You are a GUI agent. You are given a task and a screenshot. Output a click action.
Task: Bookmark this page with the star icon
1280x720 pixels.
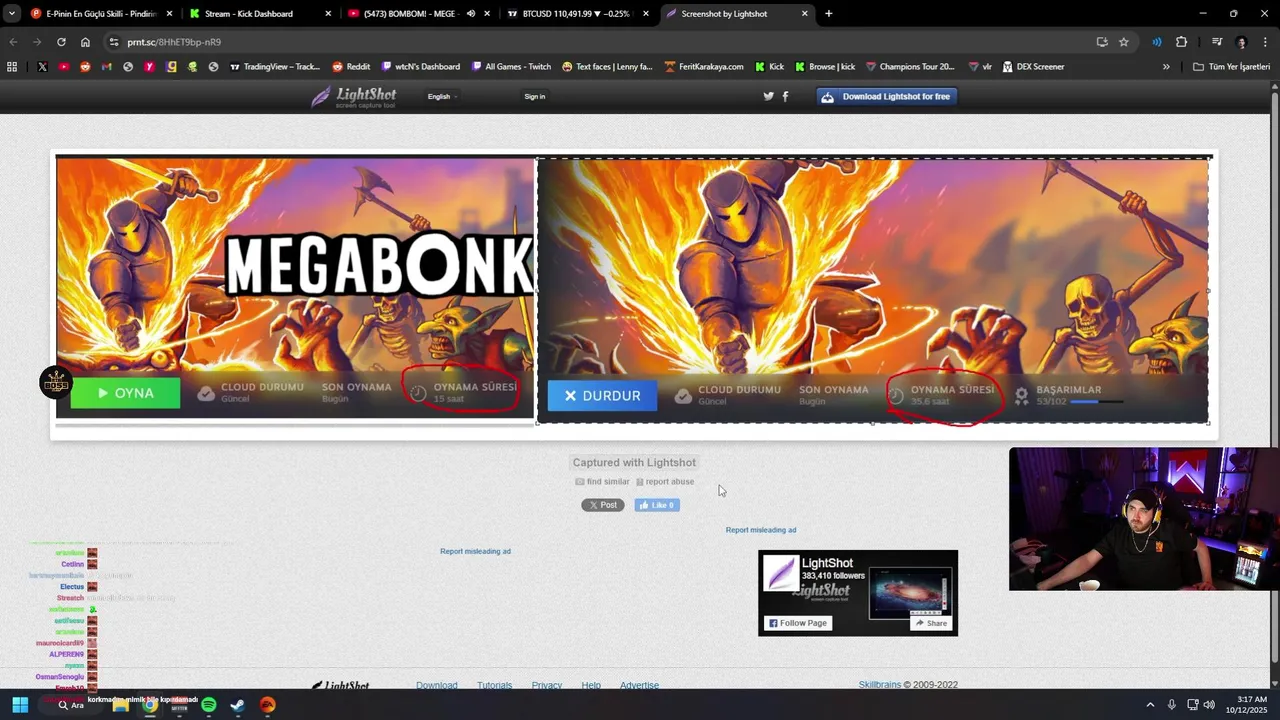[x=1124, y=42]
